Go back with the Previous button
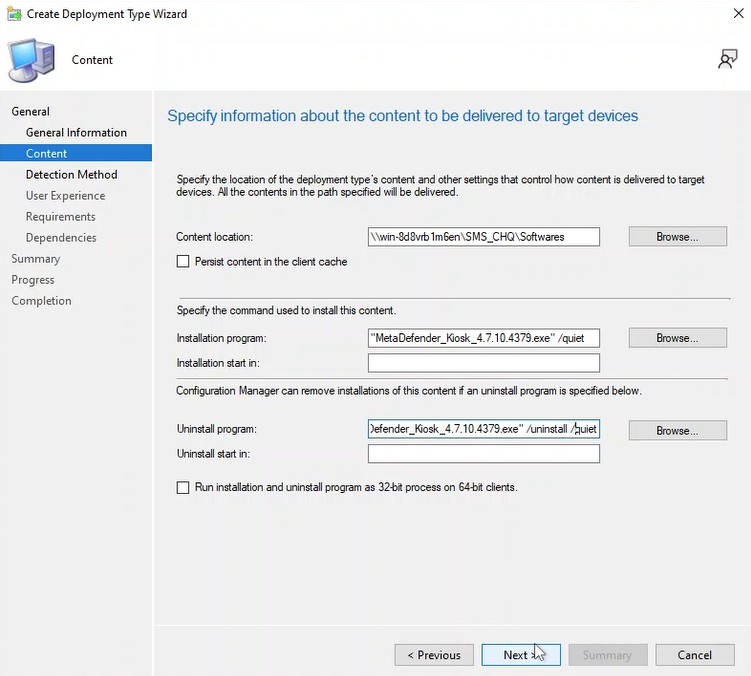This screenshot has width=751, height=676. [x=434, y=655]
